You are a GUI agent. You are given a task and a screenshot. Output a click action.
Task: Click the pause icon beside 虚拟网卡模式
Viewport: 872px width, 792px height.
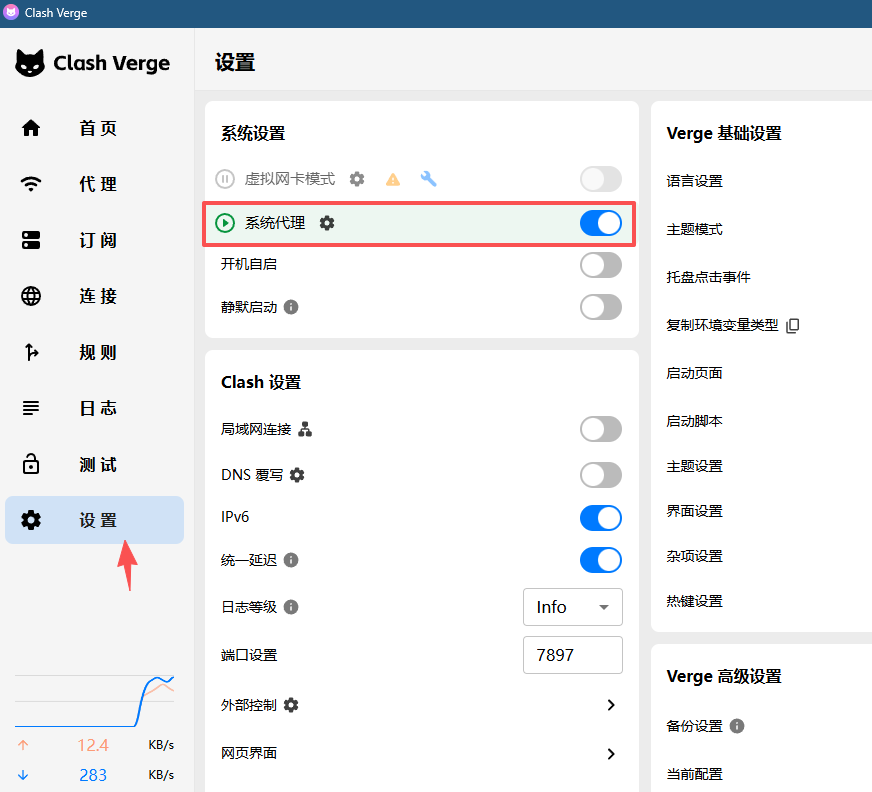[225, 179]
